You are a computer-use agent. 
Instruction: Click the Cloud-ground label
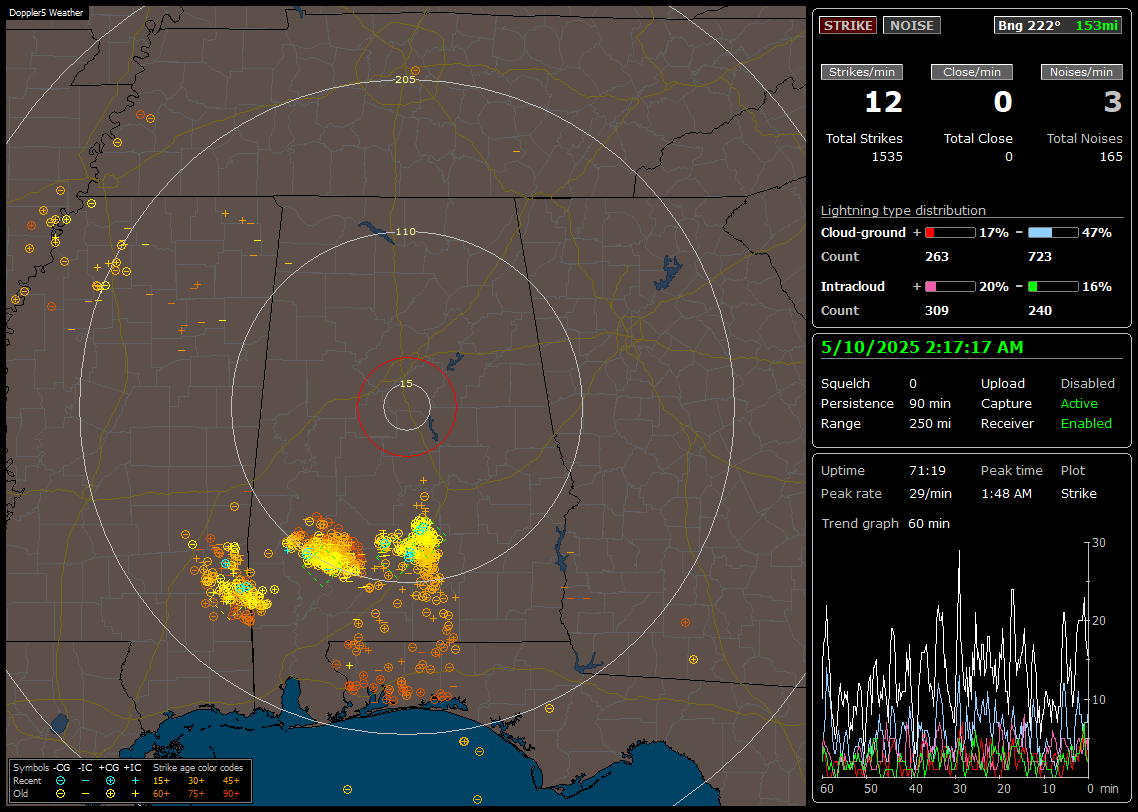tap(863, 233)
